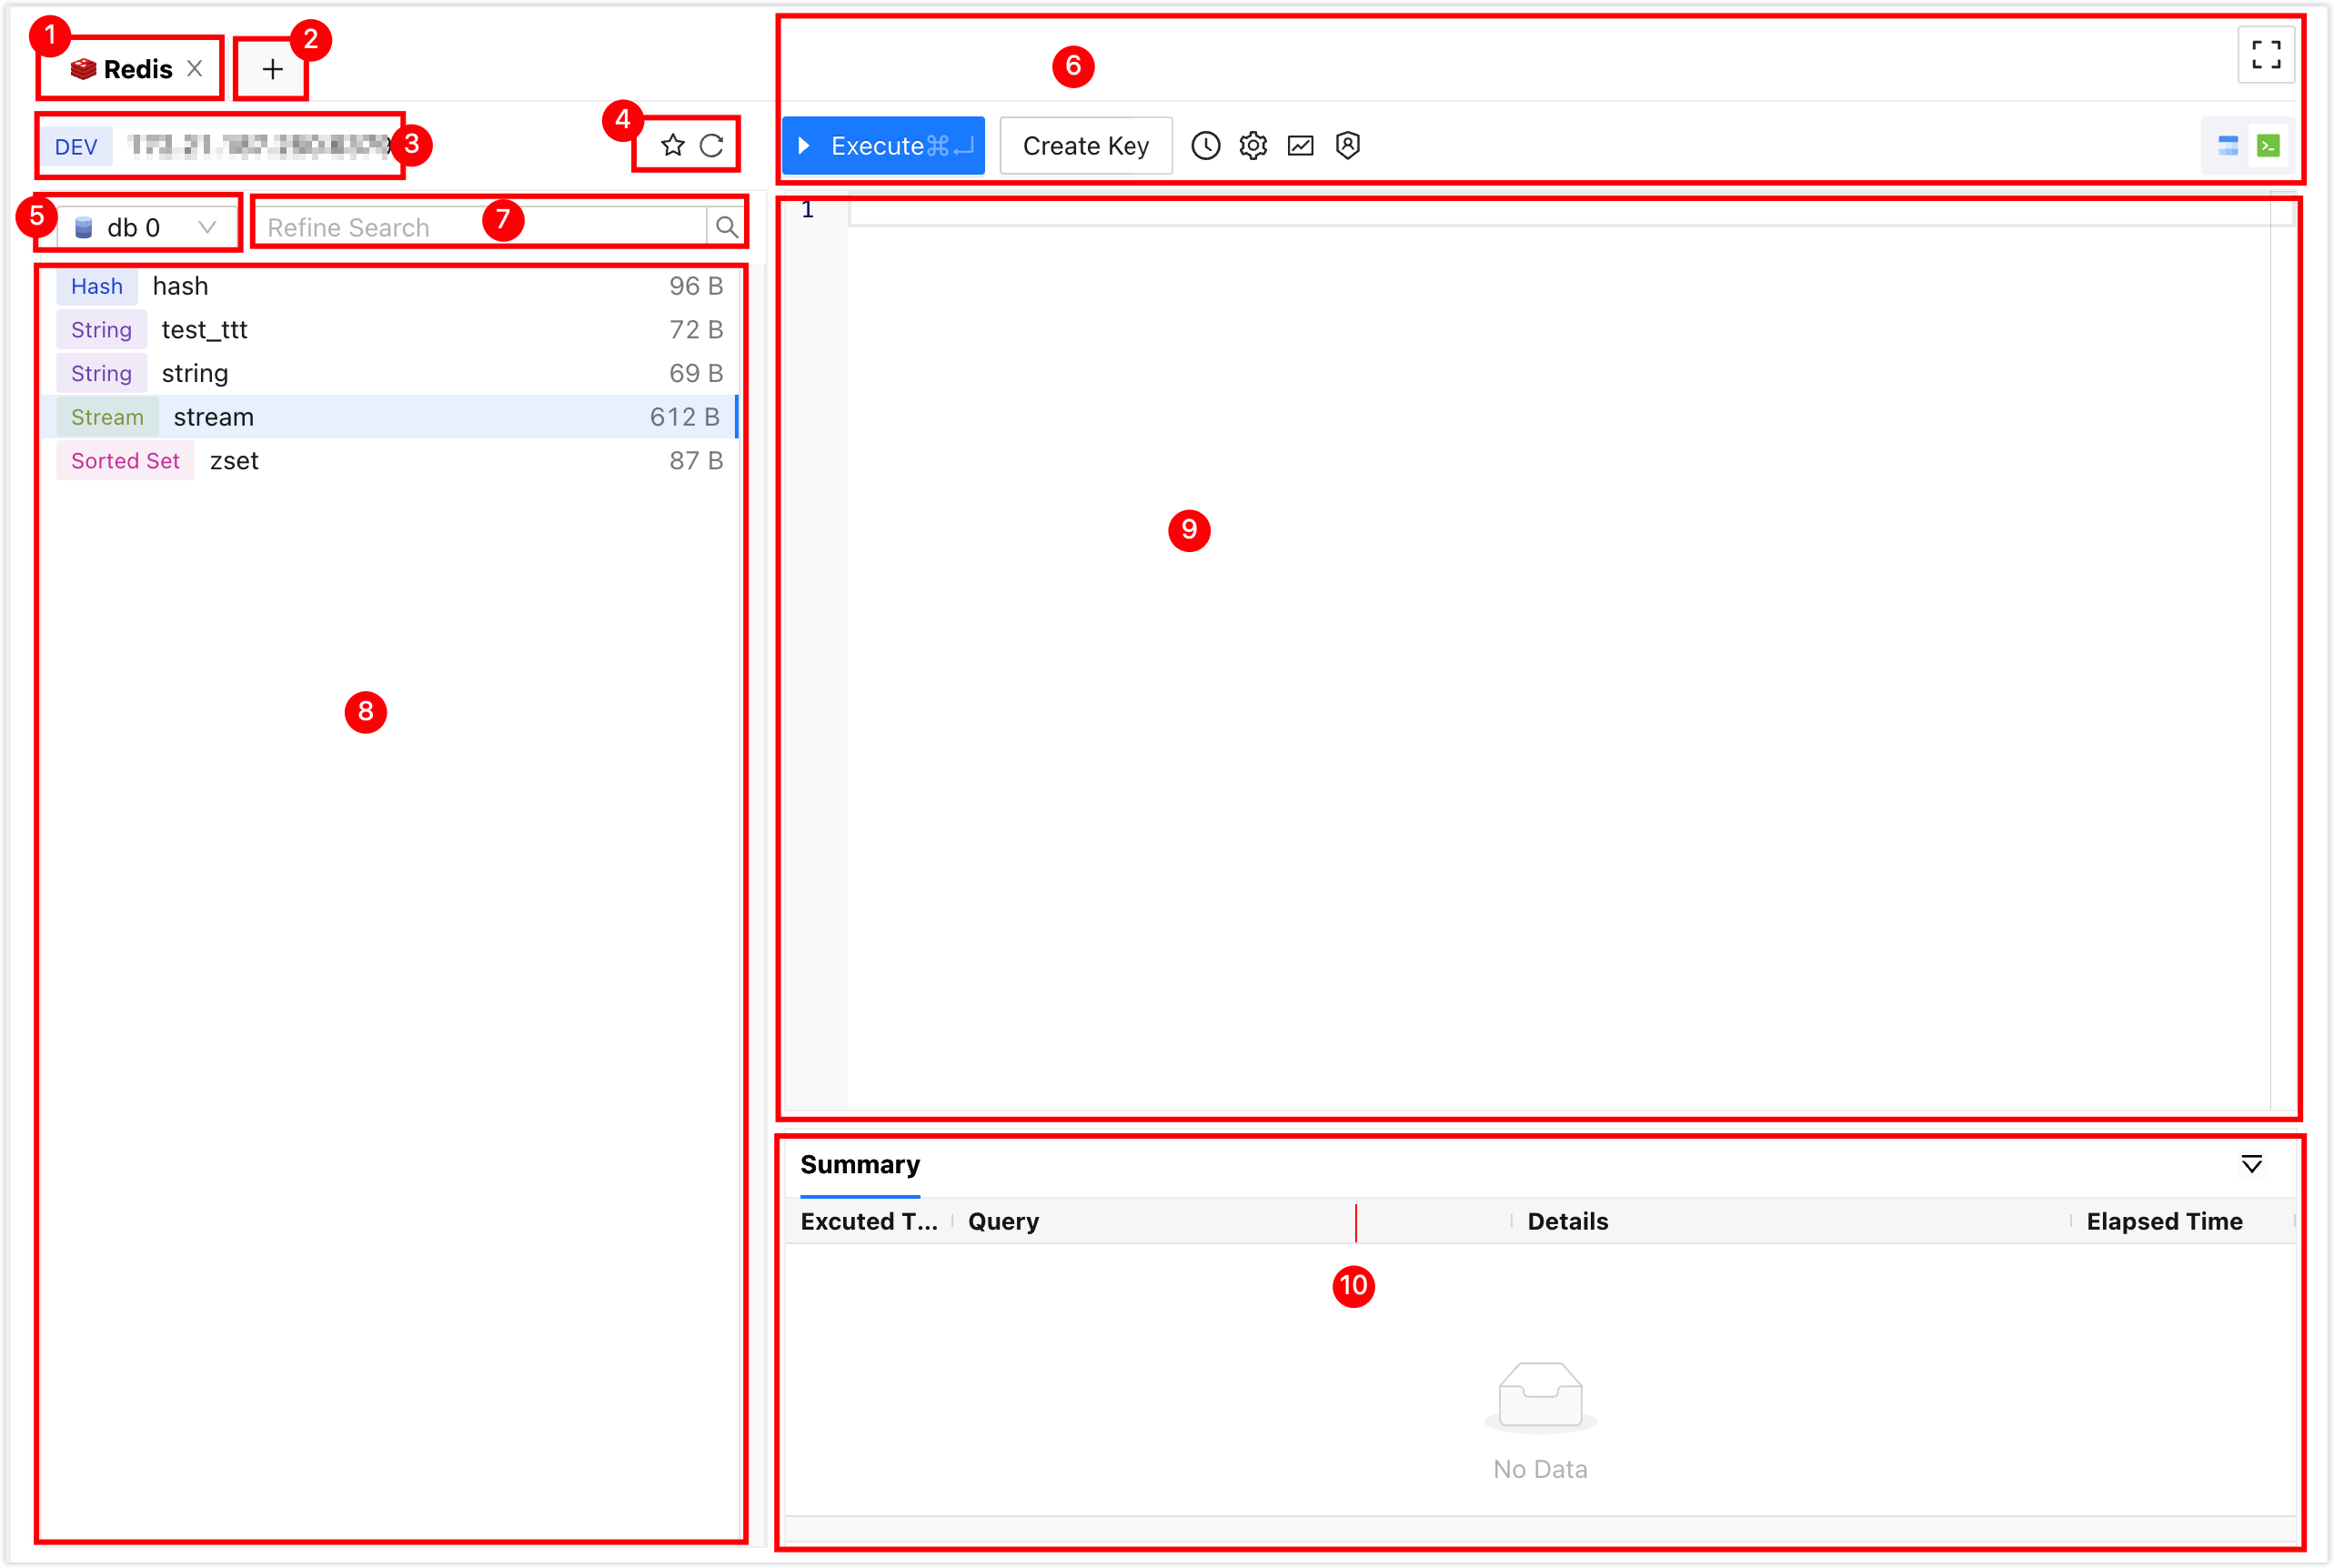2334x1568 pixels.
Task: Click the refresh/reload connection icon
Action: coord(716,146)
